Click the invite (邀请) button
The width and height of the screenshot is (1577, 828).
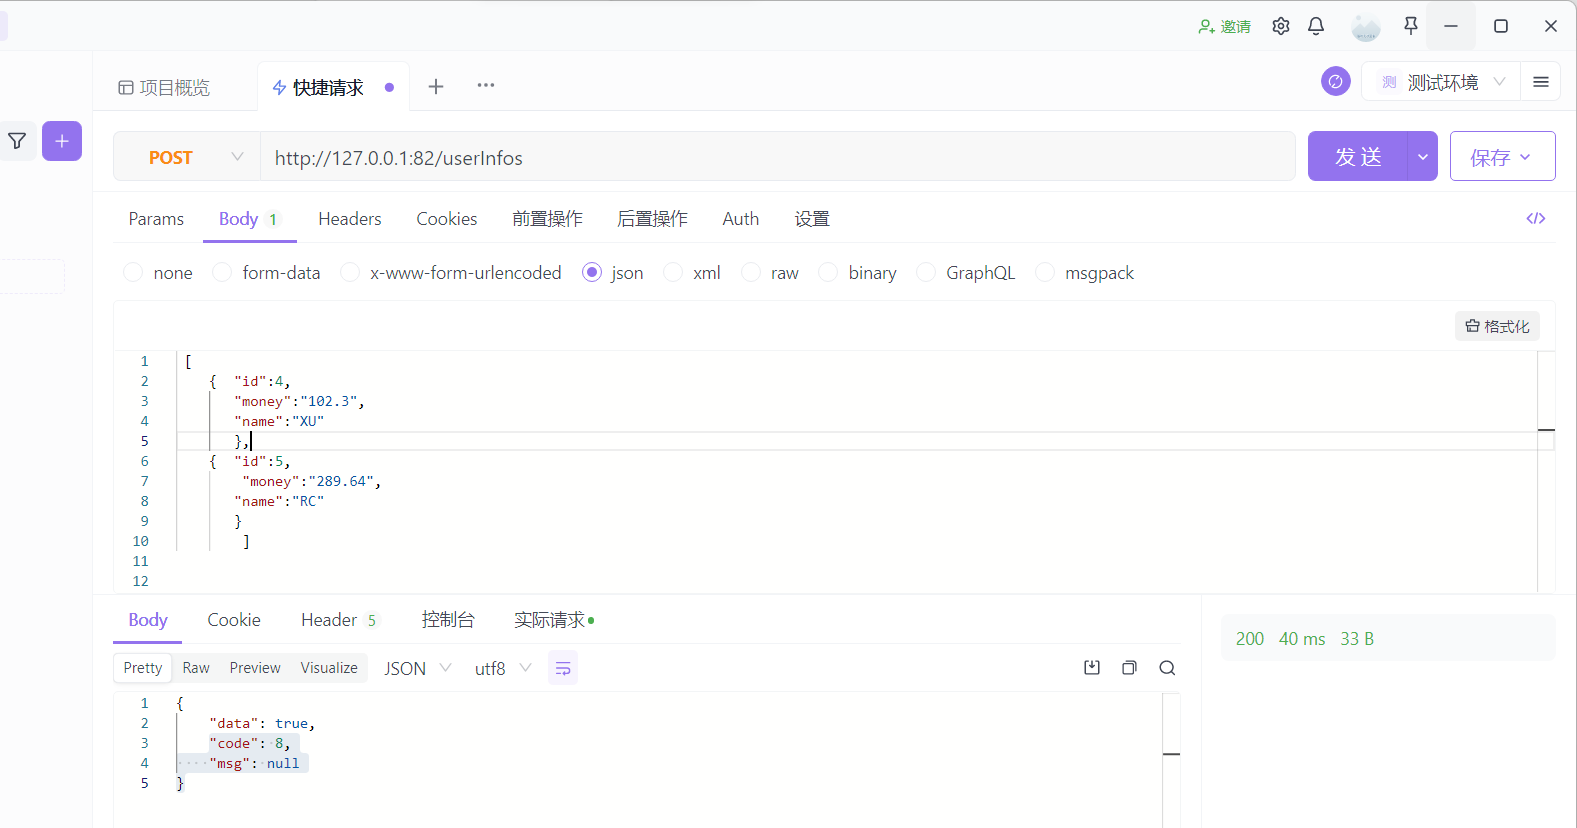pos(1225,27)
